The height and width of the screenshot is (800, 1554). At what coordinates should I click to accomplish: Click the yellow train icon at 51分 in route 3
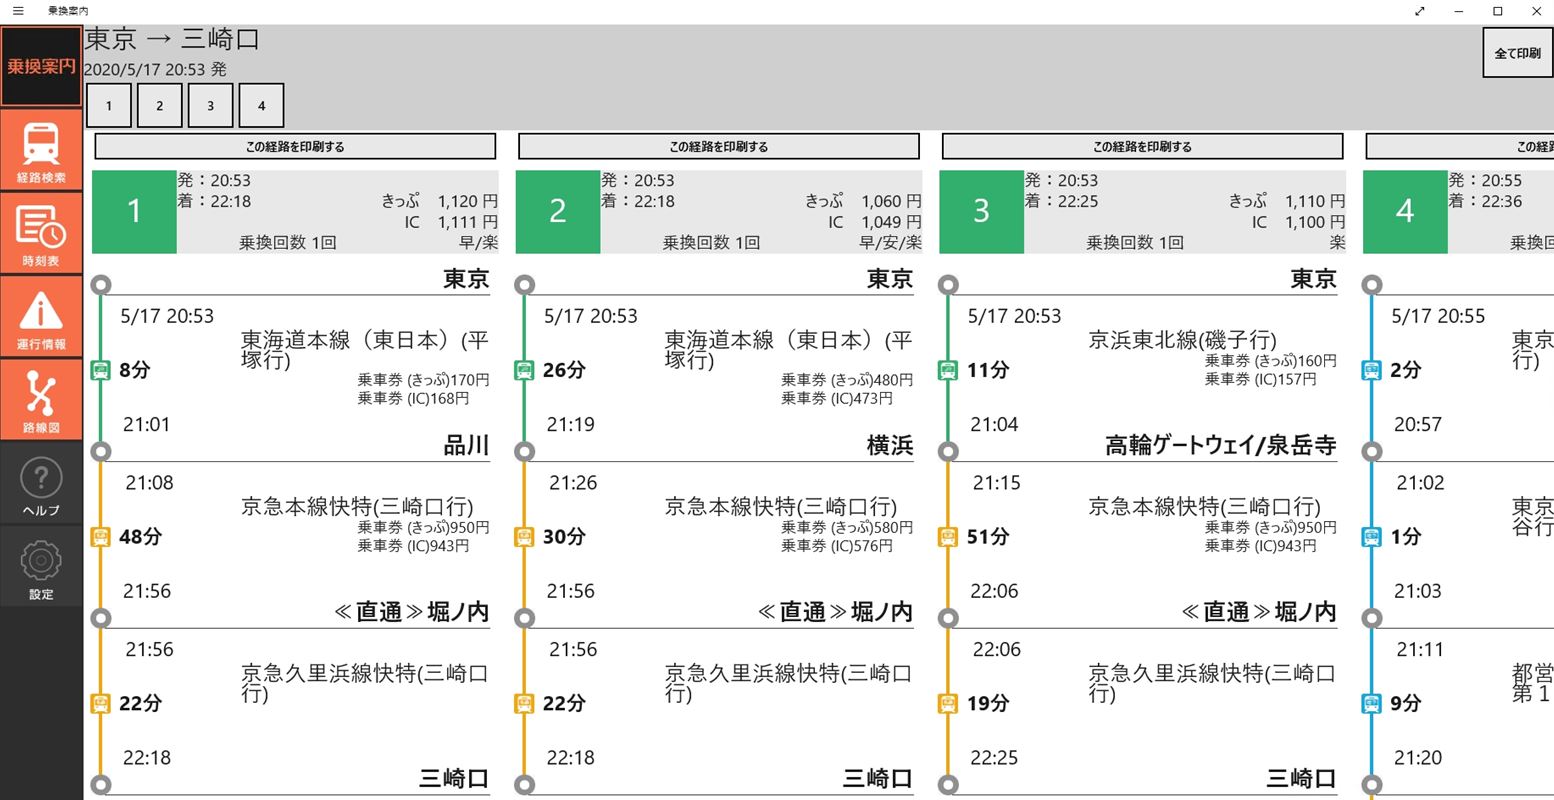point(948,537)
